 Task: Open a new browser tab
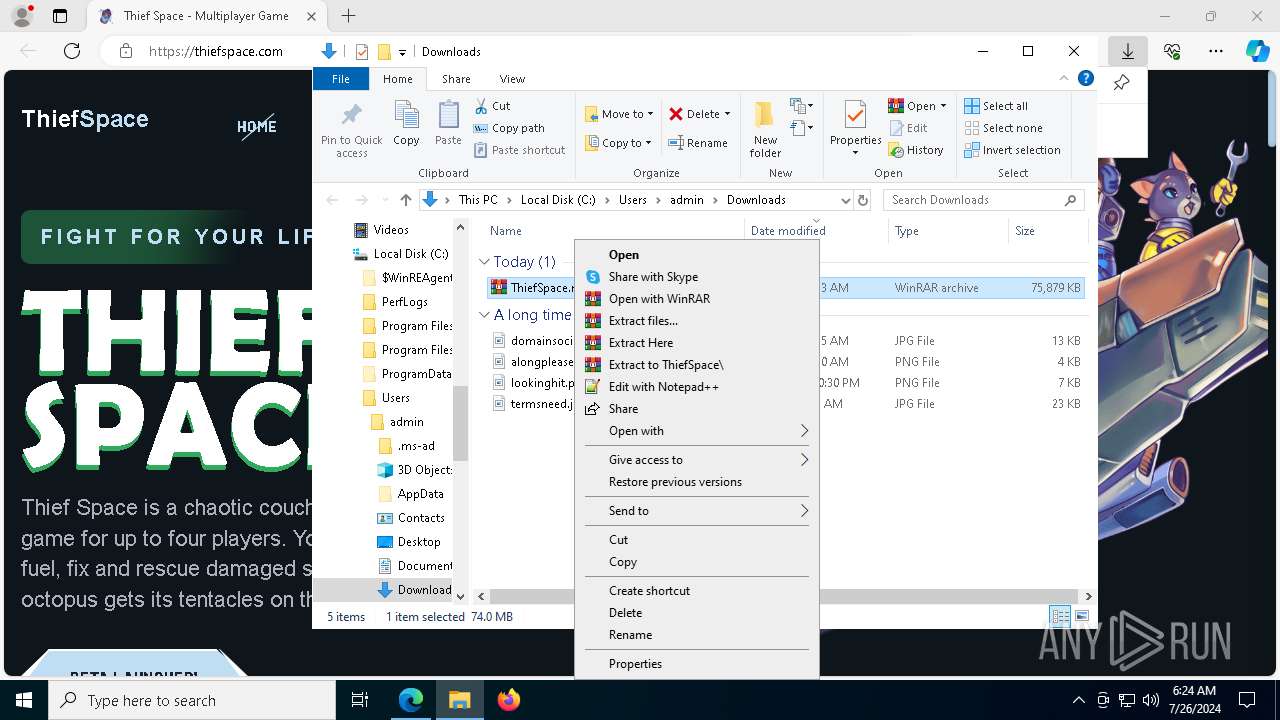coord(348,16)
